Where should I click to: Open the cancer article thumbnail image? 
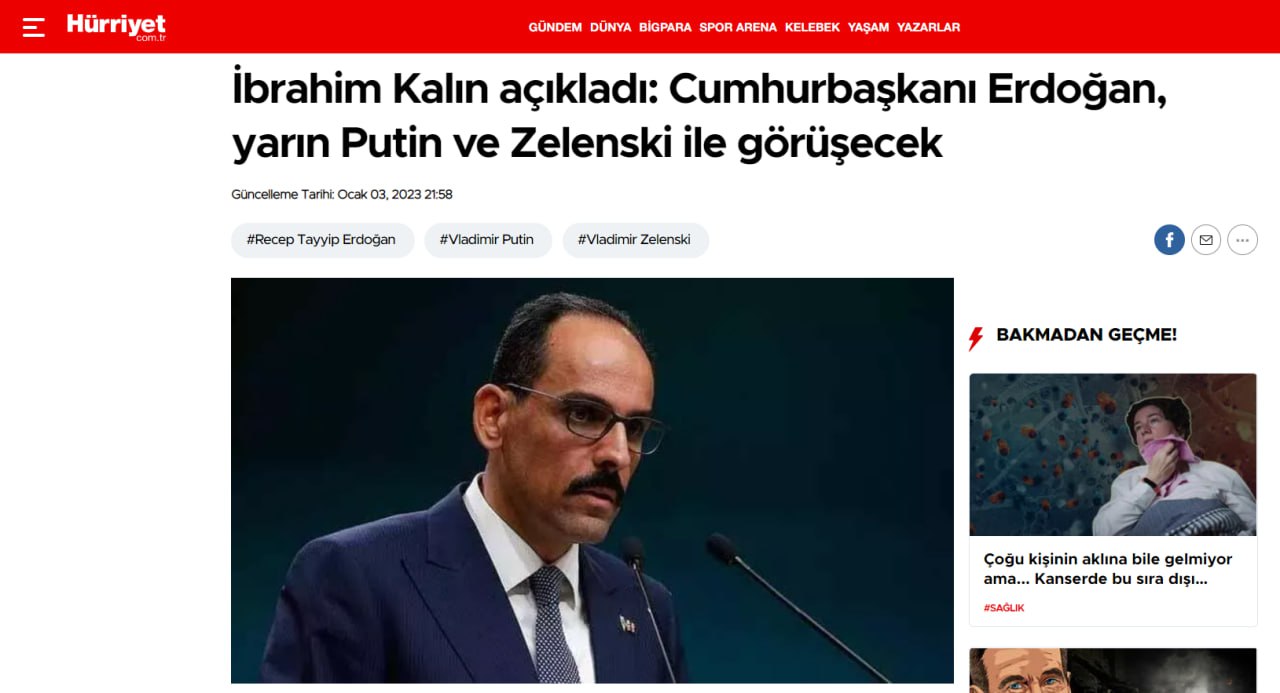(x=1113, y=455)
